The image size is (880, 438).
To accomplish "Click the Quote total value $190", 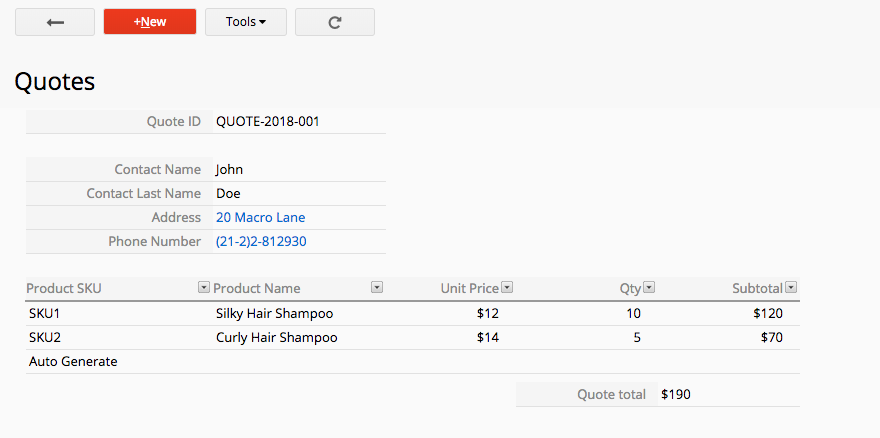I will (x=676, y=394).
